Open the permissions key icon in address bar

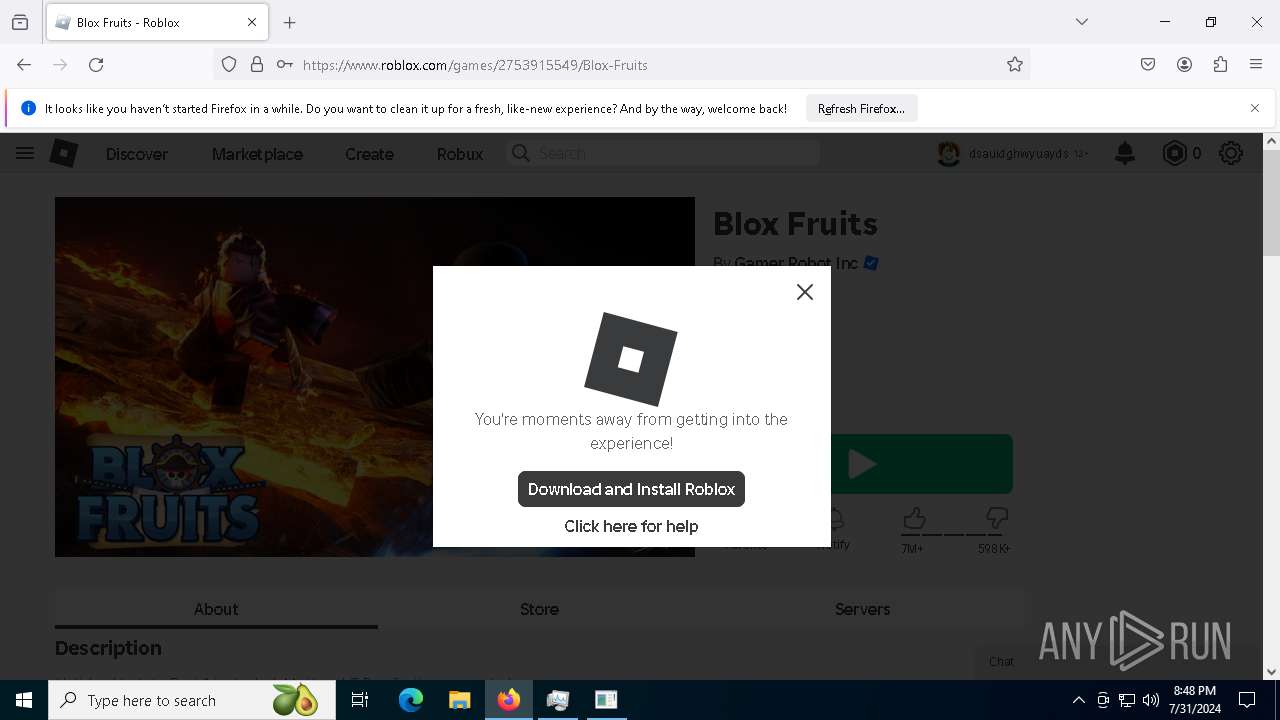[285, 64]
